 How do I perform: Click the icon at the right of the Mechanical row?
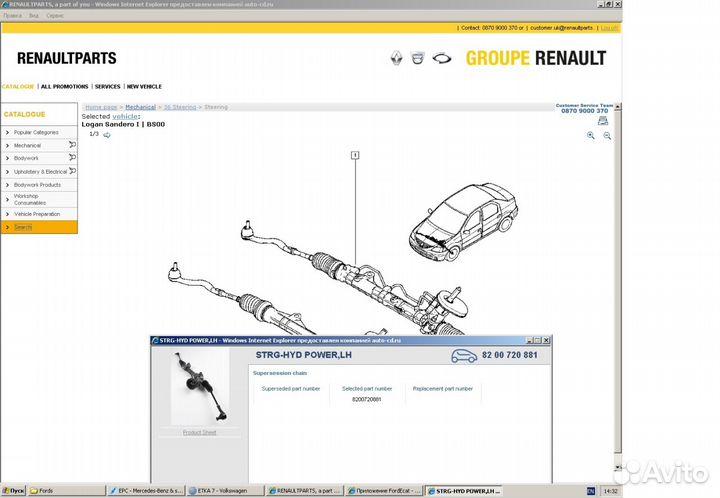coord(72,145)
